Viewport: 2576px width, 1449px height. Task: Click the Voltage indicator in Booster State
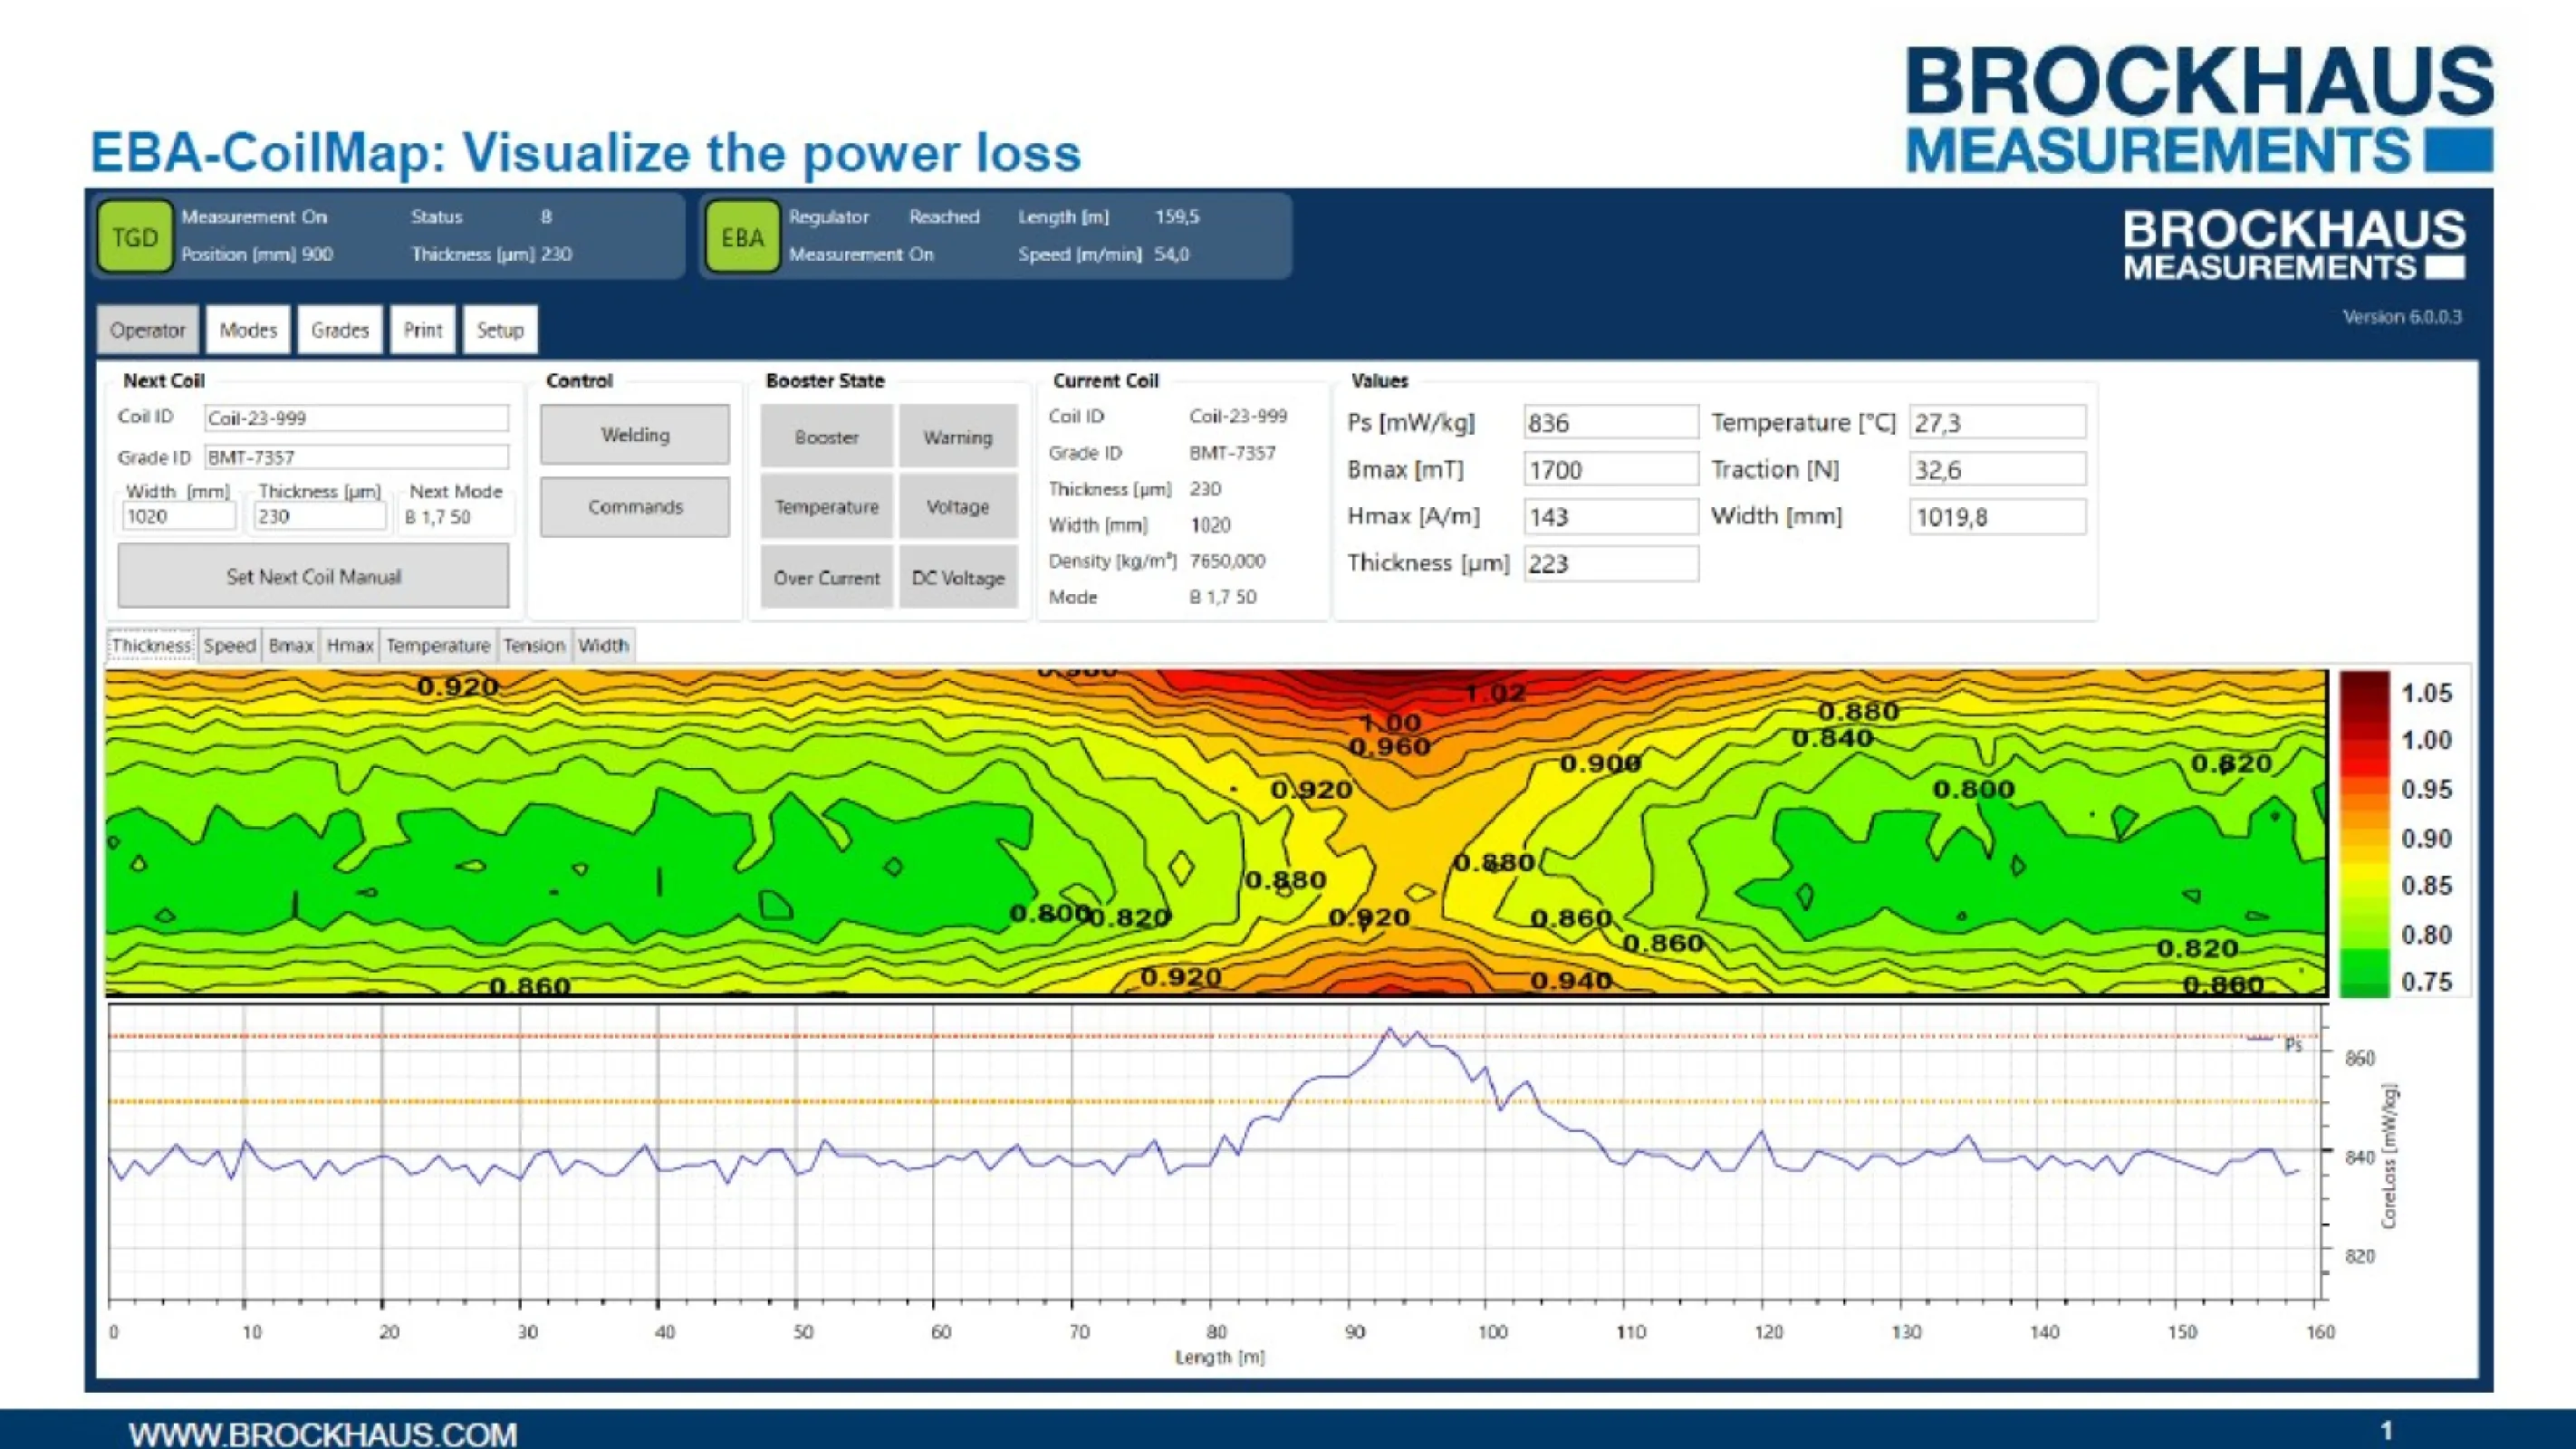point(957,507)
